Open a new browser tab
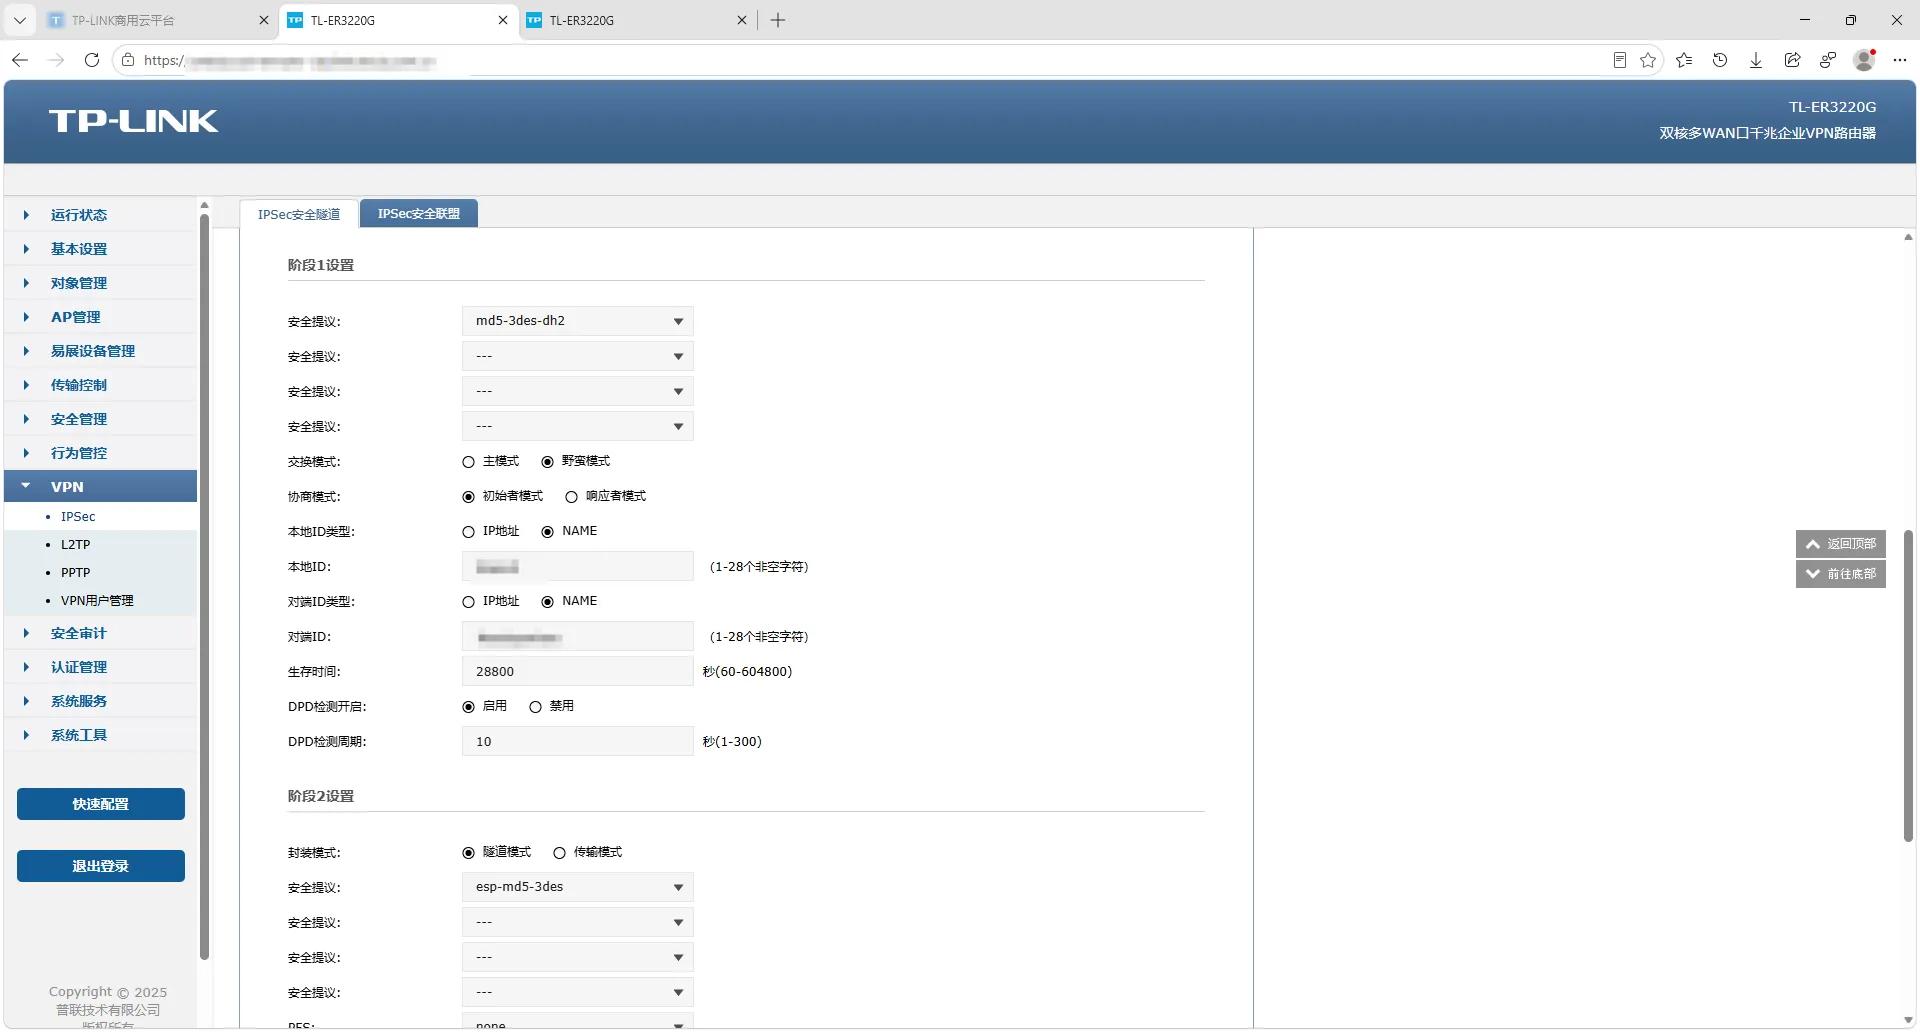Viewport: 1920px width, 1032px height. pos(778,20)
